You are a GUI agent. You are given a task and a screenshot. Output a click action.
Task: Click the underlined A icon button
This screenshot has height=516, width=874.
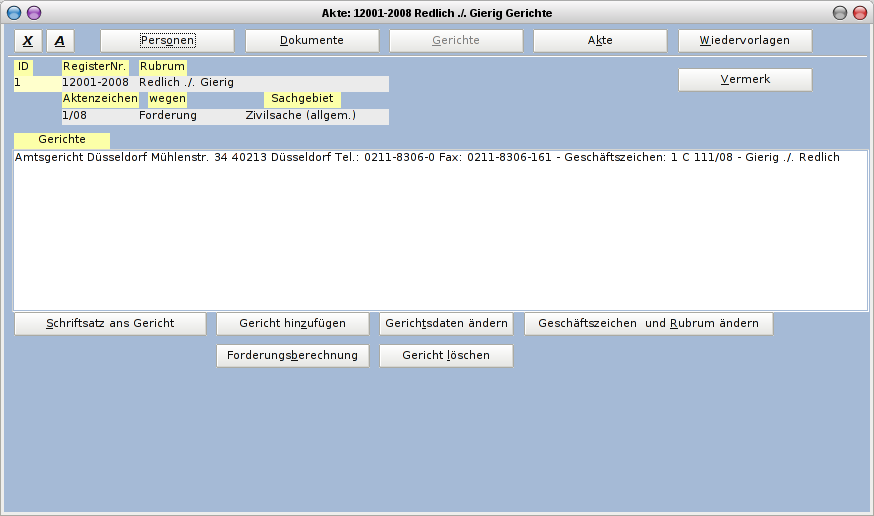[60, 41]
